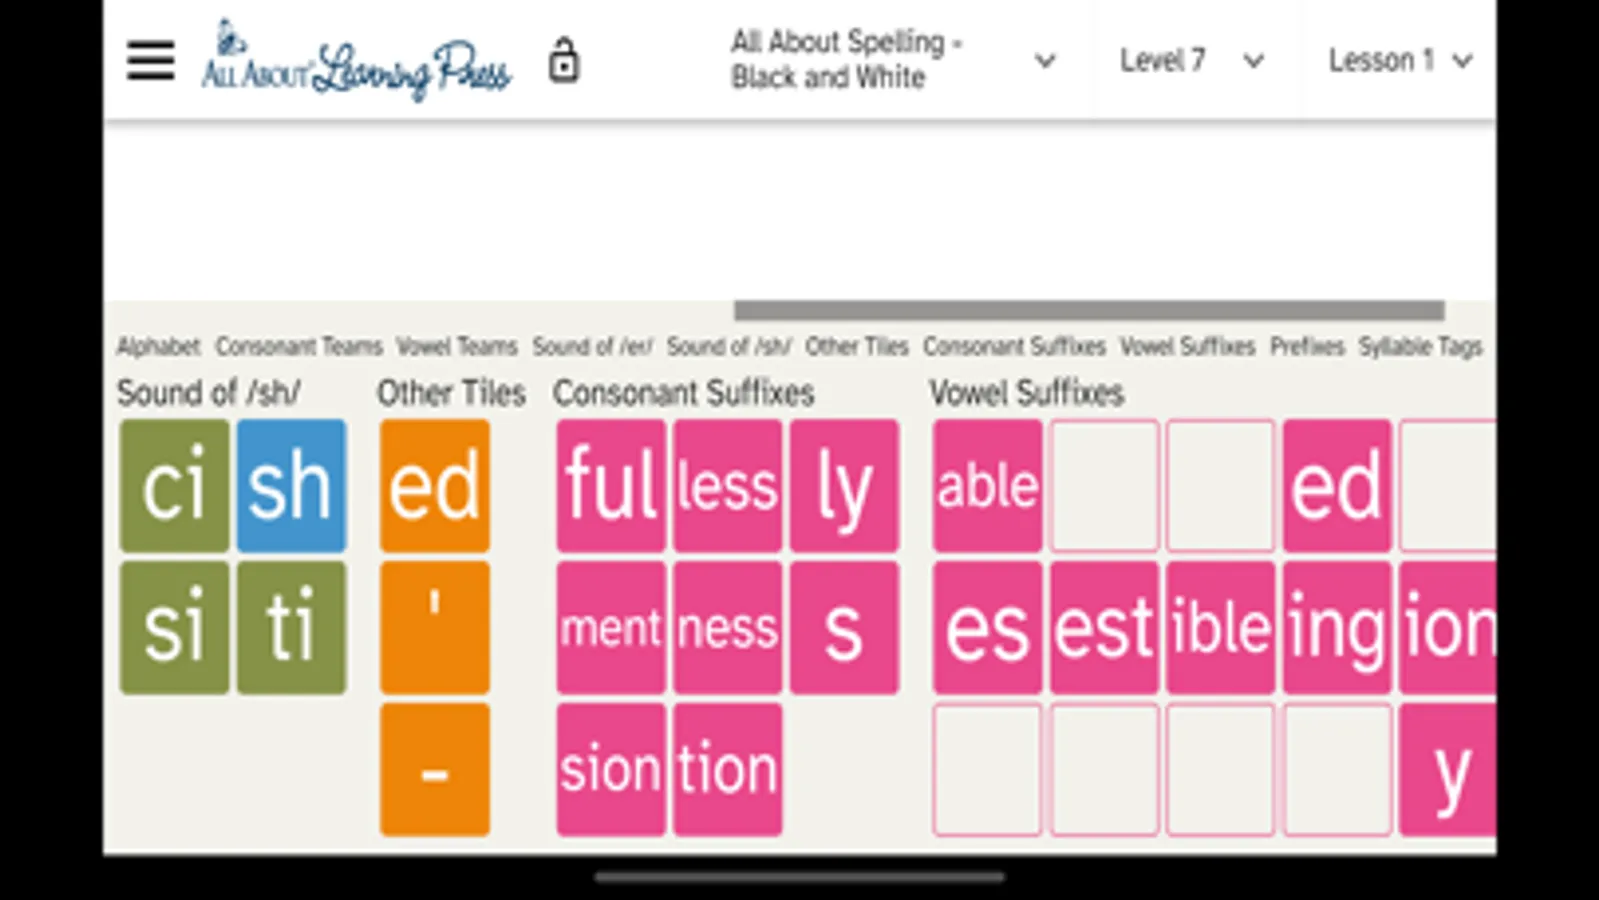Image resolution: width=1599 pixels, height=900 pixels.
Task: Select the Prefixes category link
Action: pos(1307,347)
